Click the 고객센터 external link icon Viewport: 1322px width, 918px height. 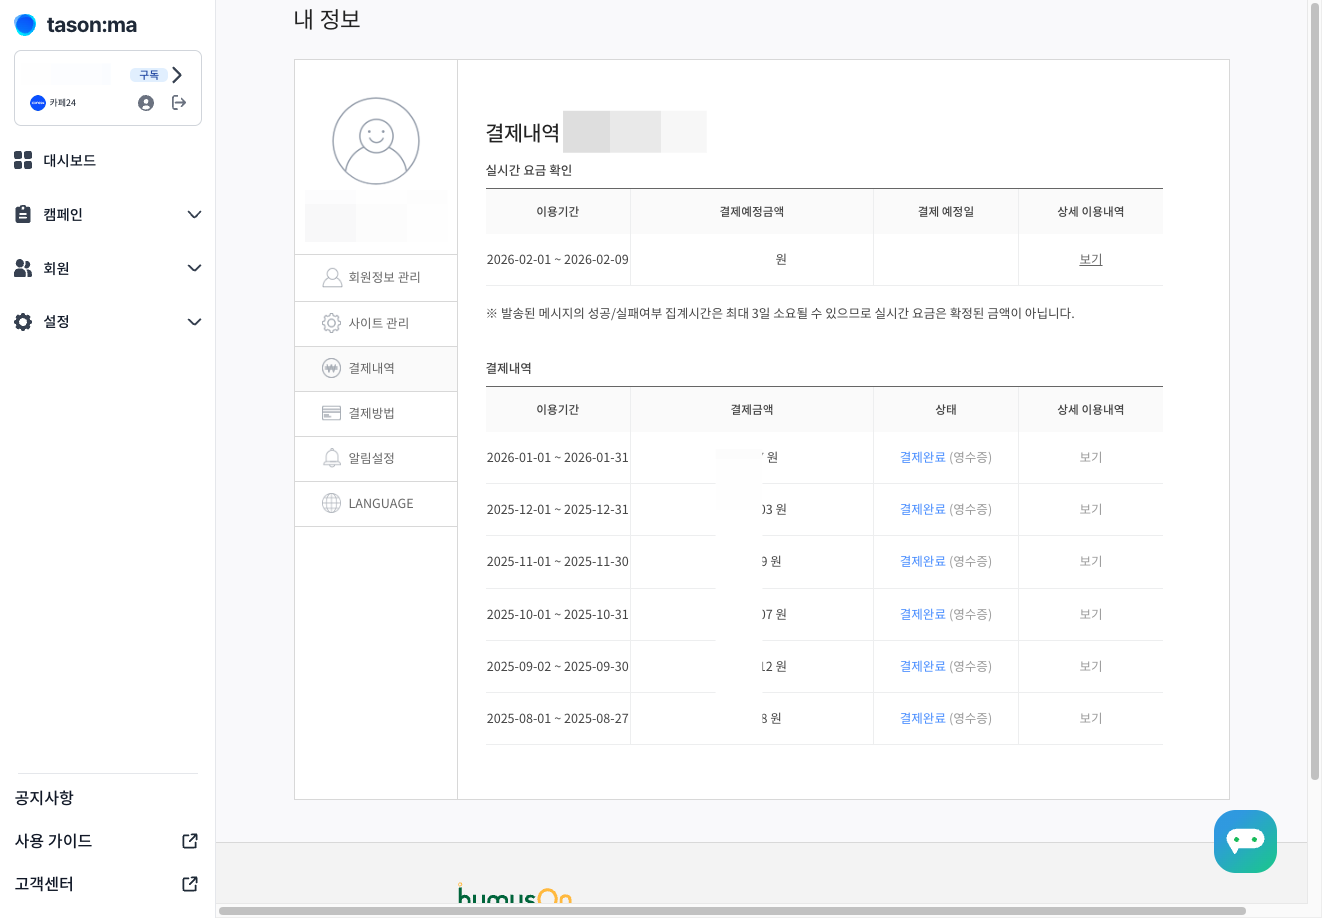tap(190, 884)
